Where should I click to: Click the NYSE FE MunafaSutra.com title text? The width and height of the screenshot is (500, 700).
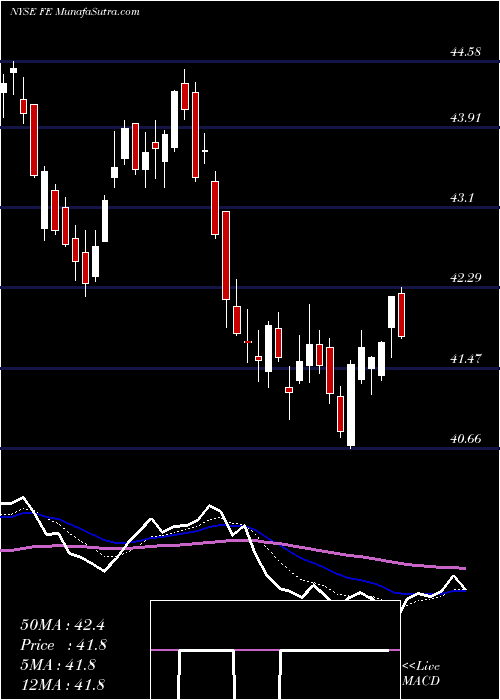75,12
